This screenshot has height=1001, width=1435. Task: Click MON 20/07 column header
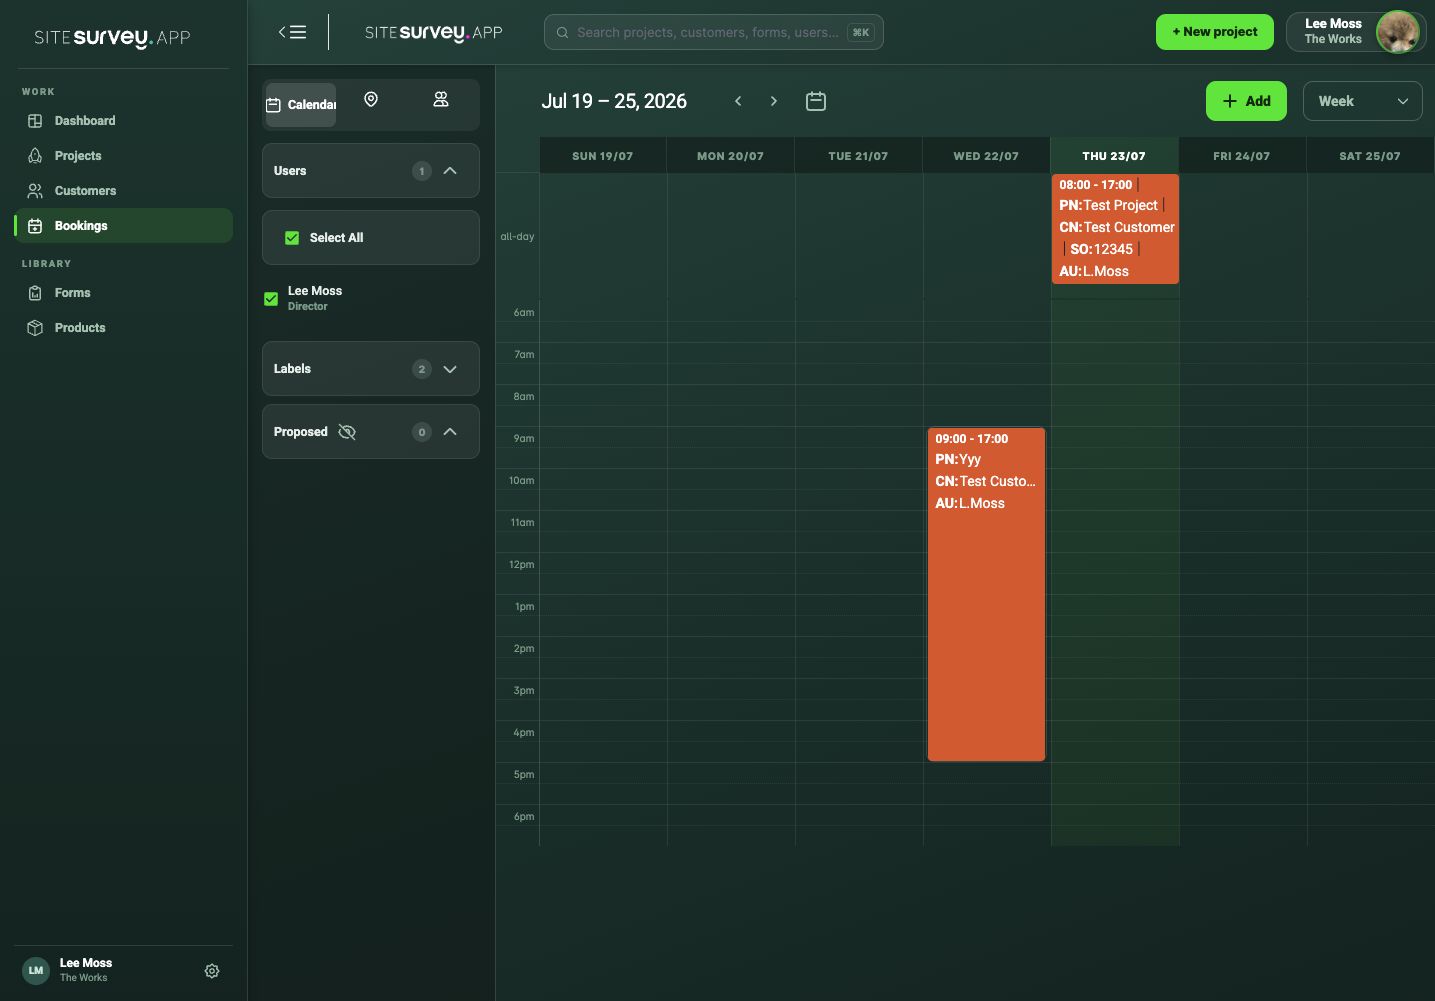730,156
